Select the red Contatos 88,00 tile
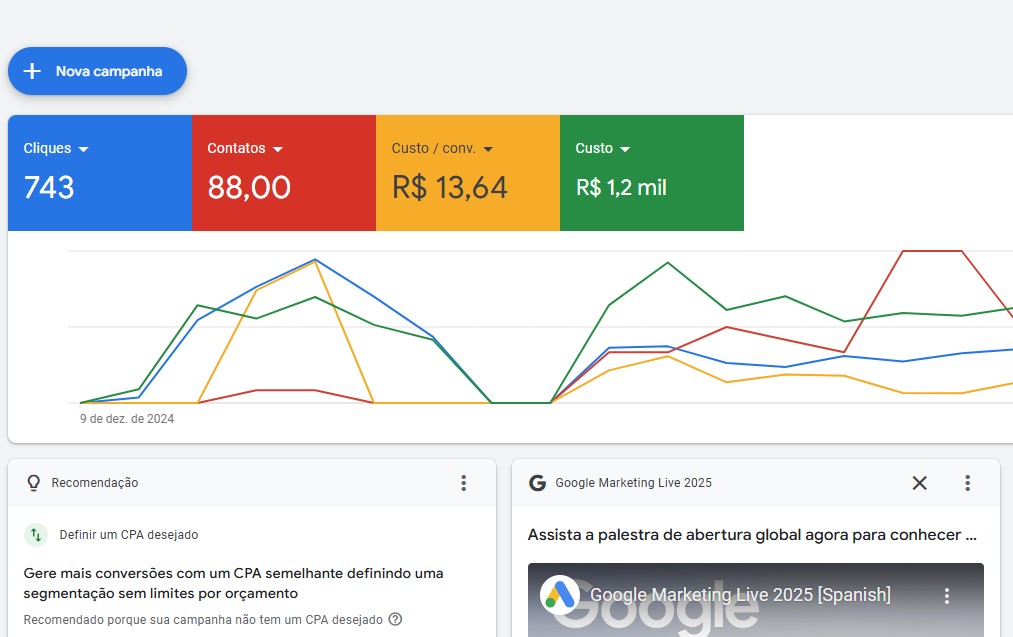This screenshot has width=1013, height=637. (x=284, y=172)
